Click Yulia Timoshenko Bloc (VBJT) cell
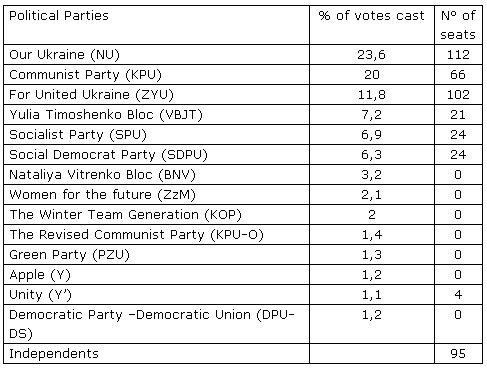Image resolution: width=487 pixels, height=369 pixels. [156, 115]
